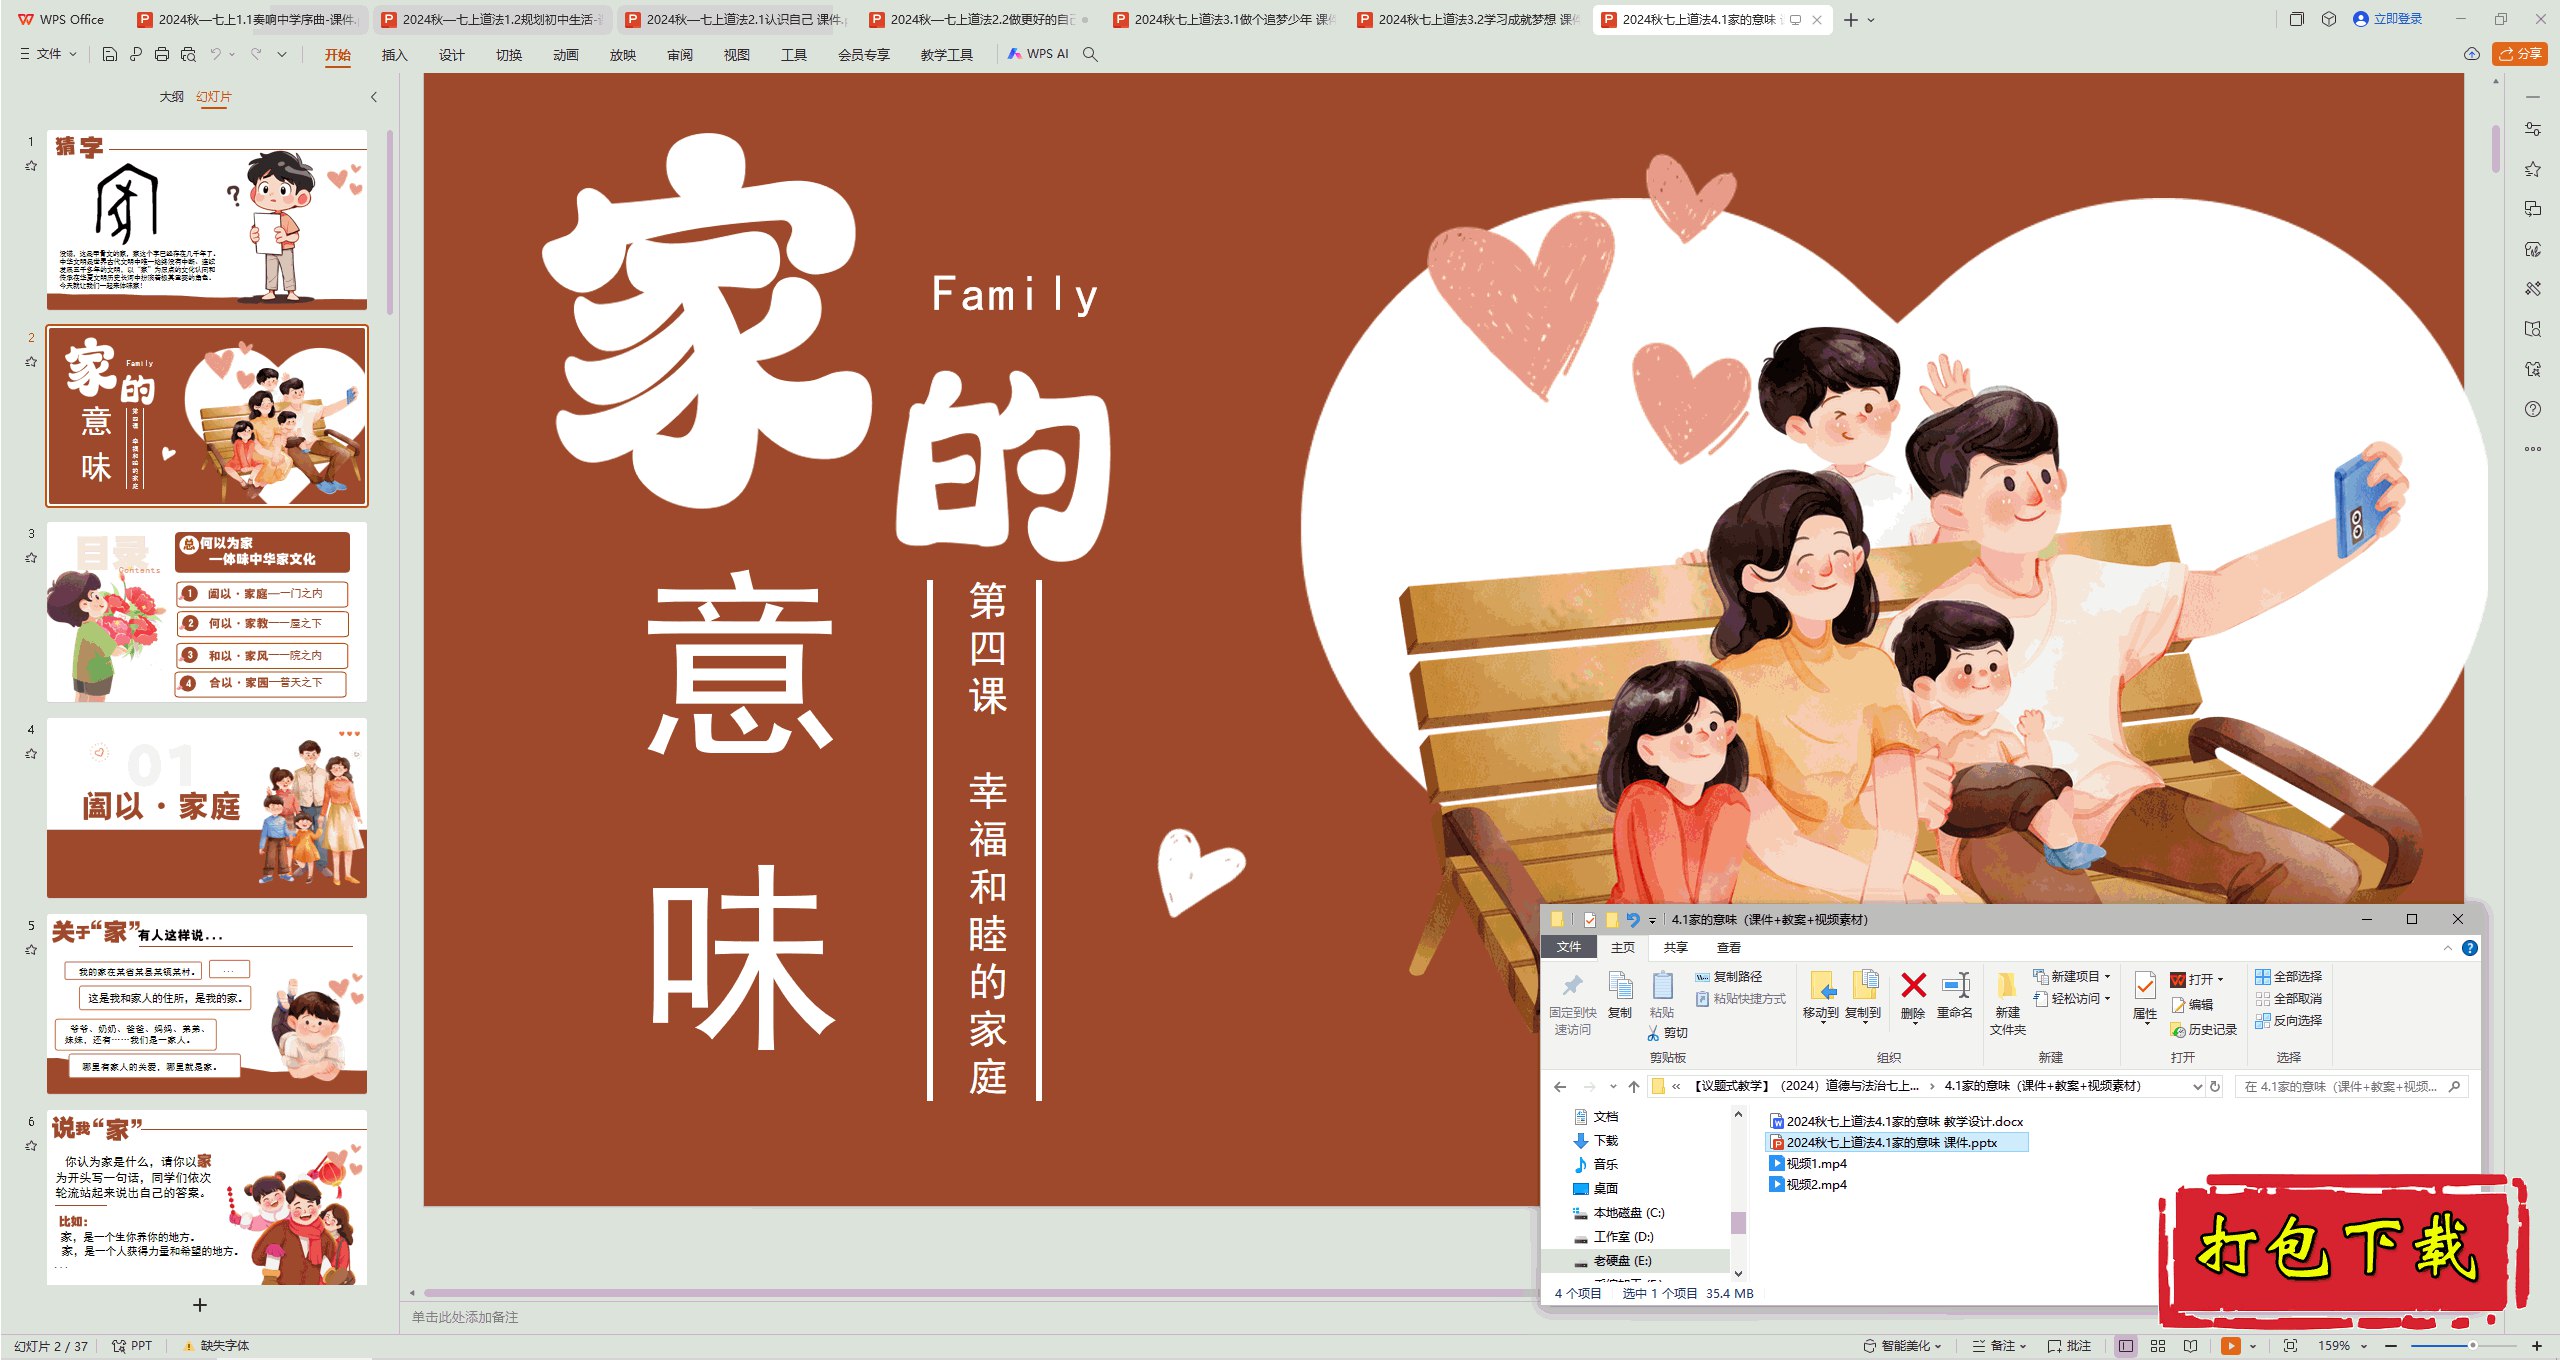This screenshot has height=1360, width=2560.
Task: Click the Save icon in quick toolbar
Action: [x=110, y=54]
